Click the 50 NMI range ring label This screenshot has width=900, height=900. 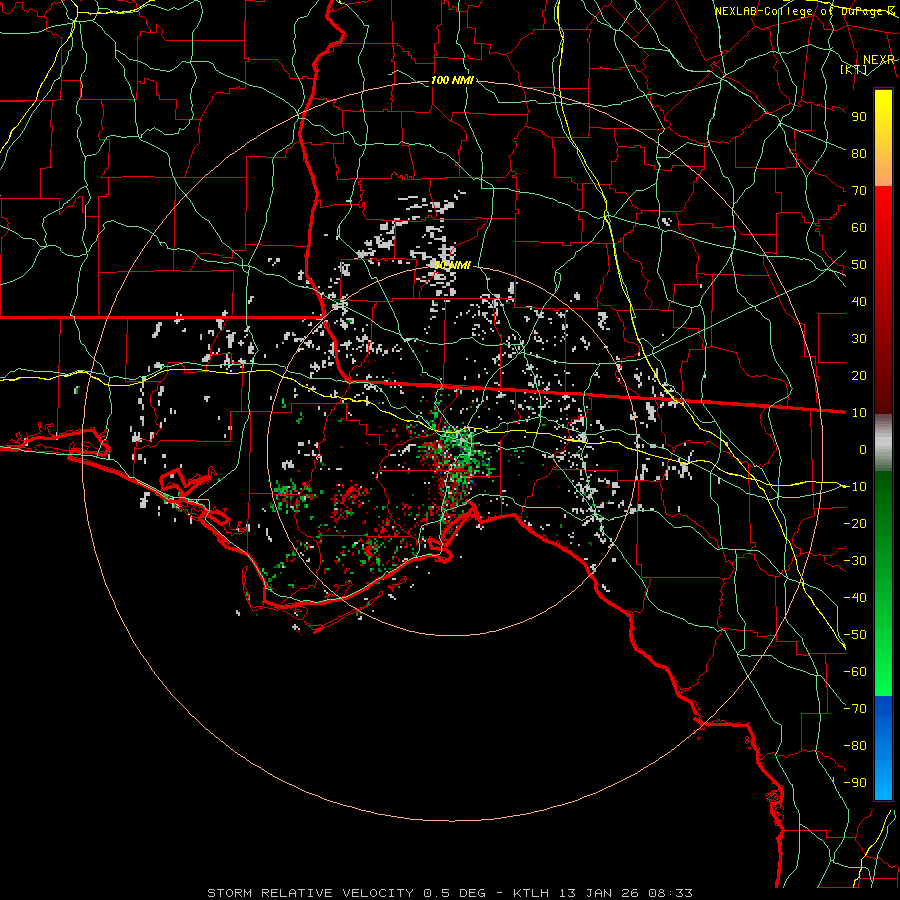[x=452, y=265]
